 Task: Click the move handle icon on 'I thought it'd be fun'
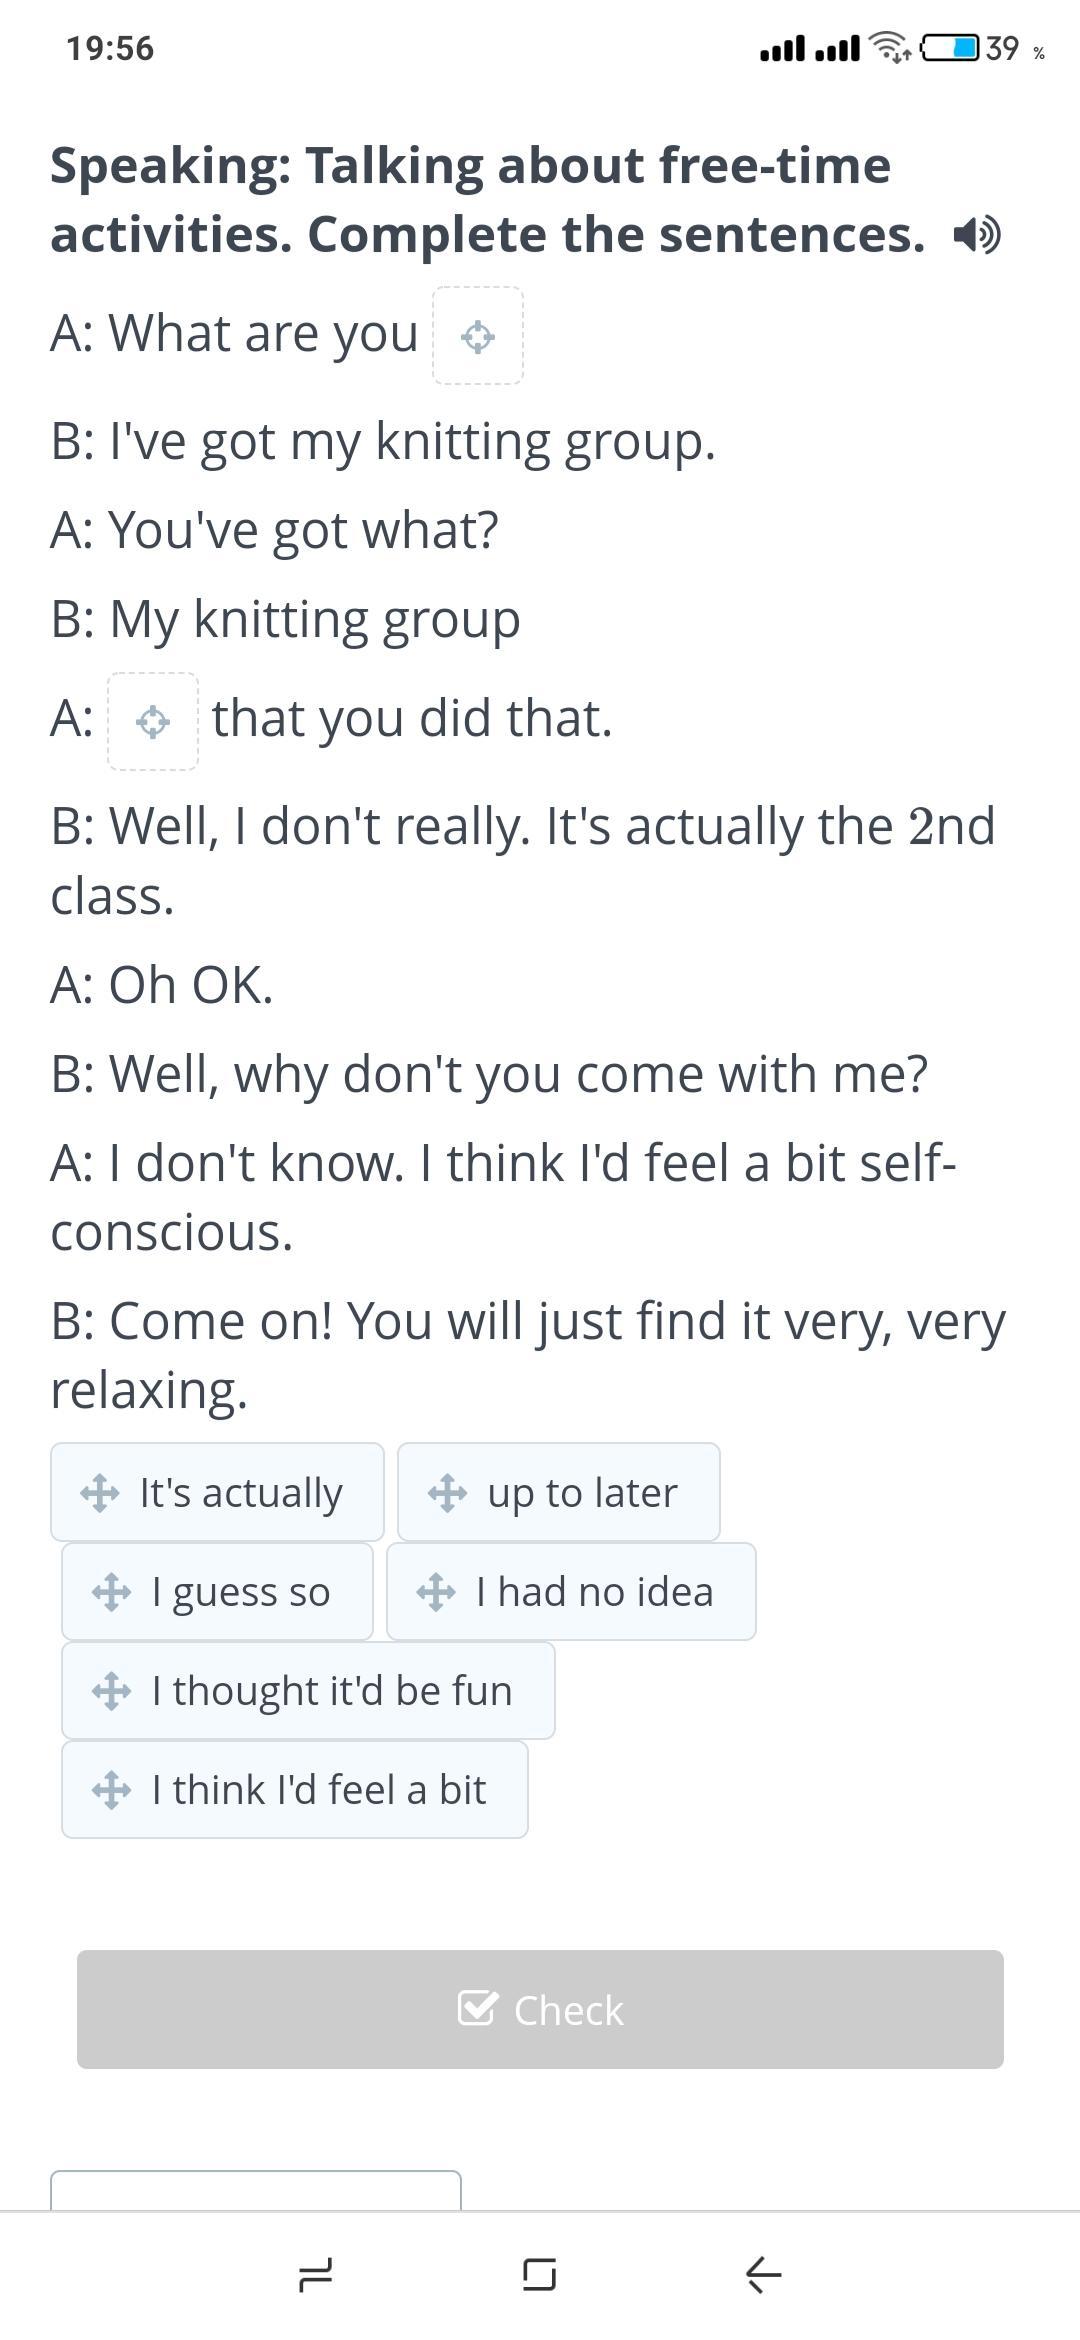[111, 1691]
